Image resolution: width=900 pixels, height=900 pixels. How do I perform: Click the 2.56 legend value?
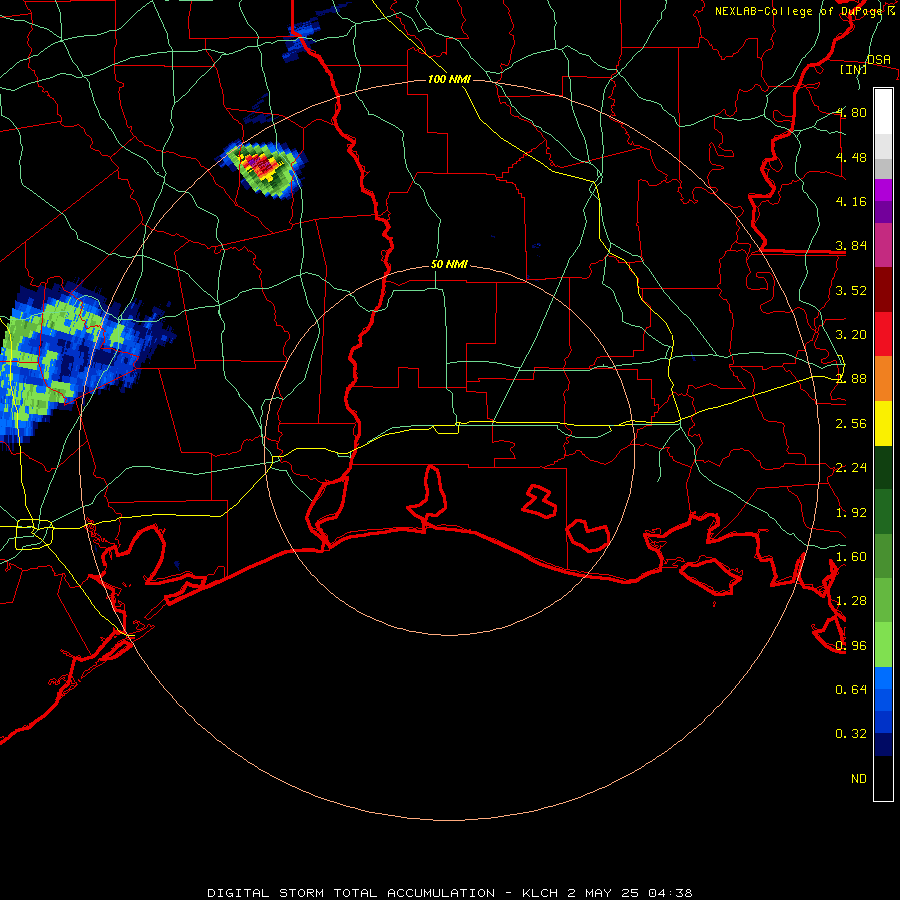[852, 424]
